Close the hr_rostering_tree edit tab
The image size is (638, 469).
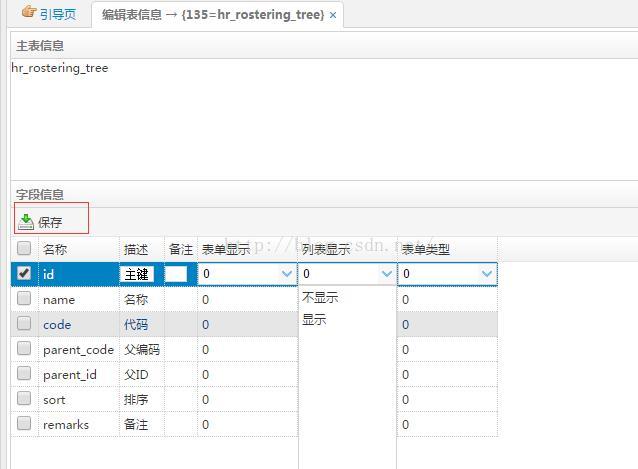[x=333, y=15]
